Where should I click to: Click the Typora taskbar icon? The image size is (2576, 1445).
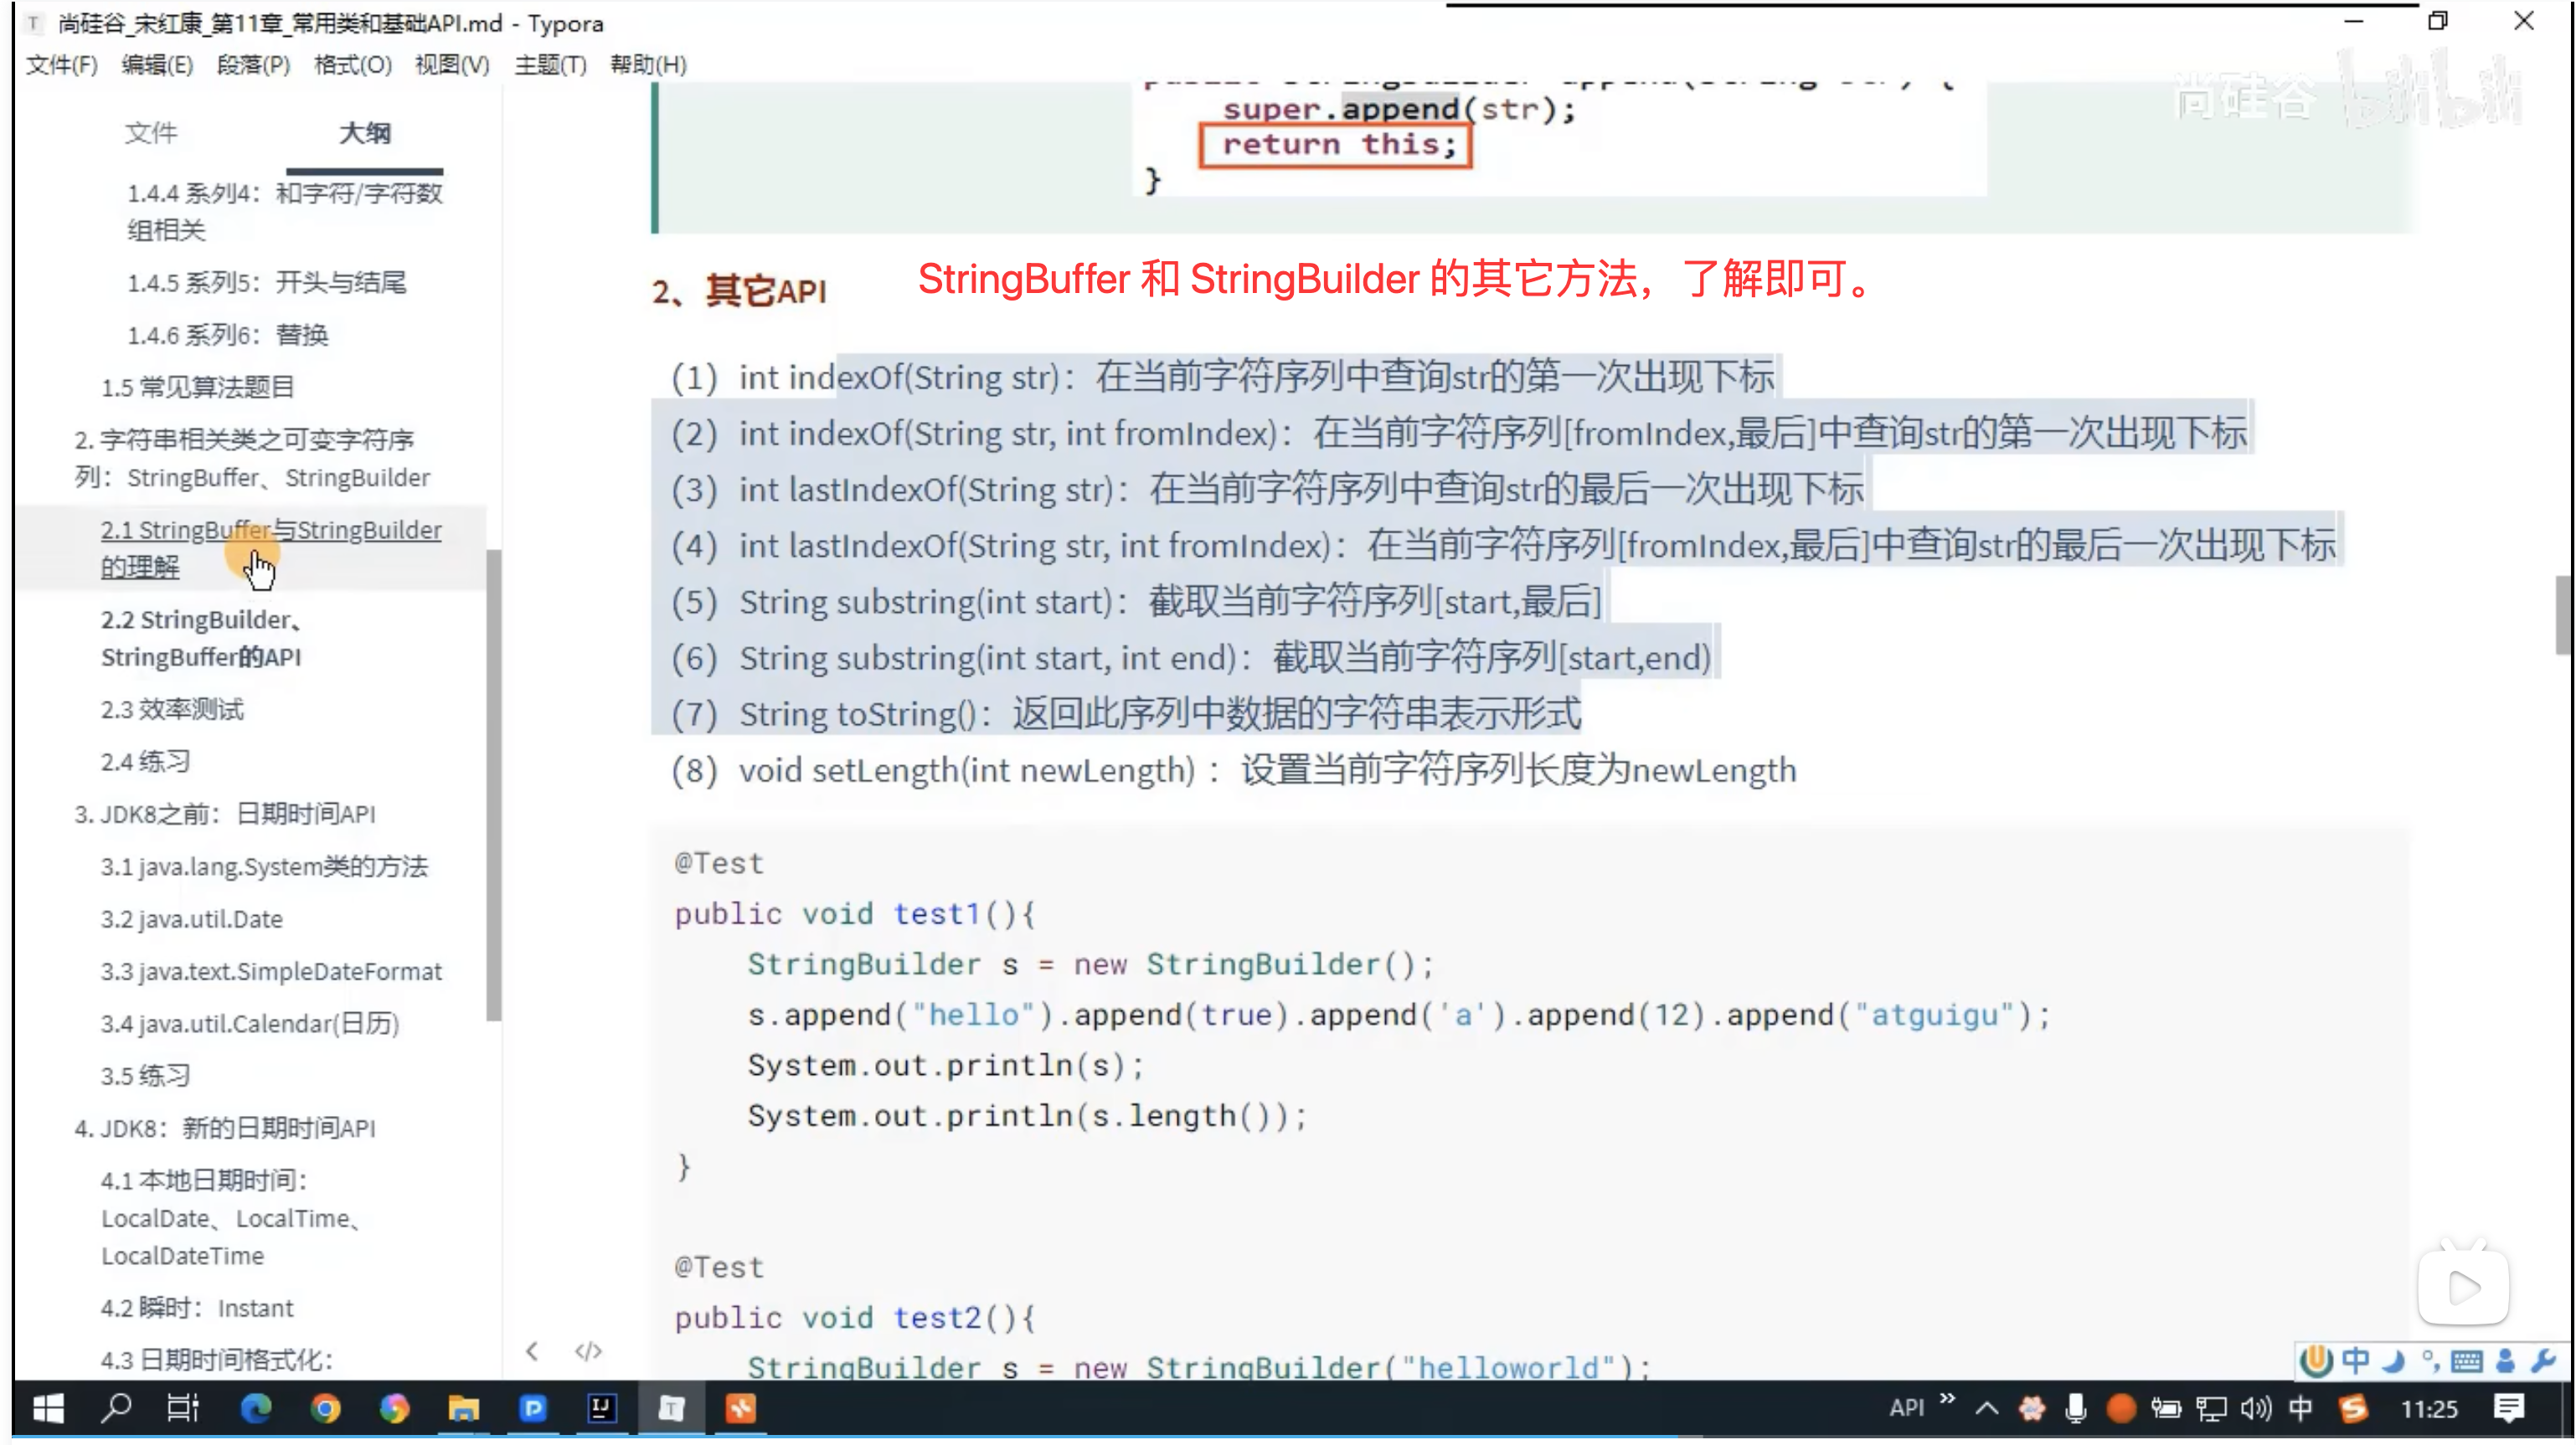coord(671,1409)
